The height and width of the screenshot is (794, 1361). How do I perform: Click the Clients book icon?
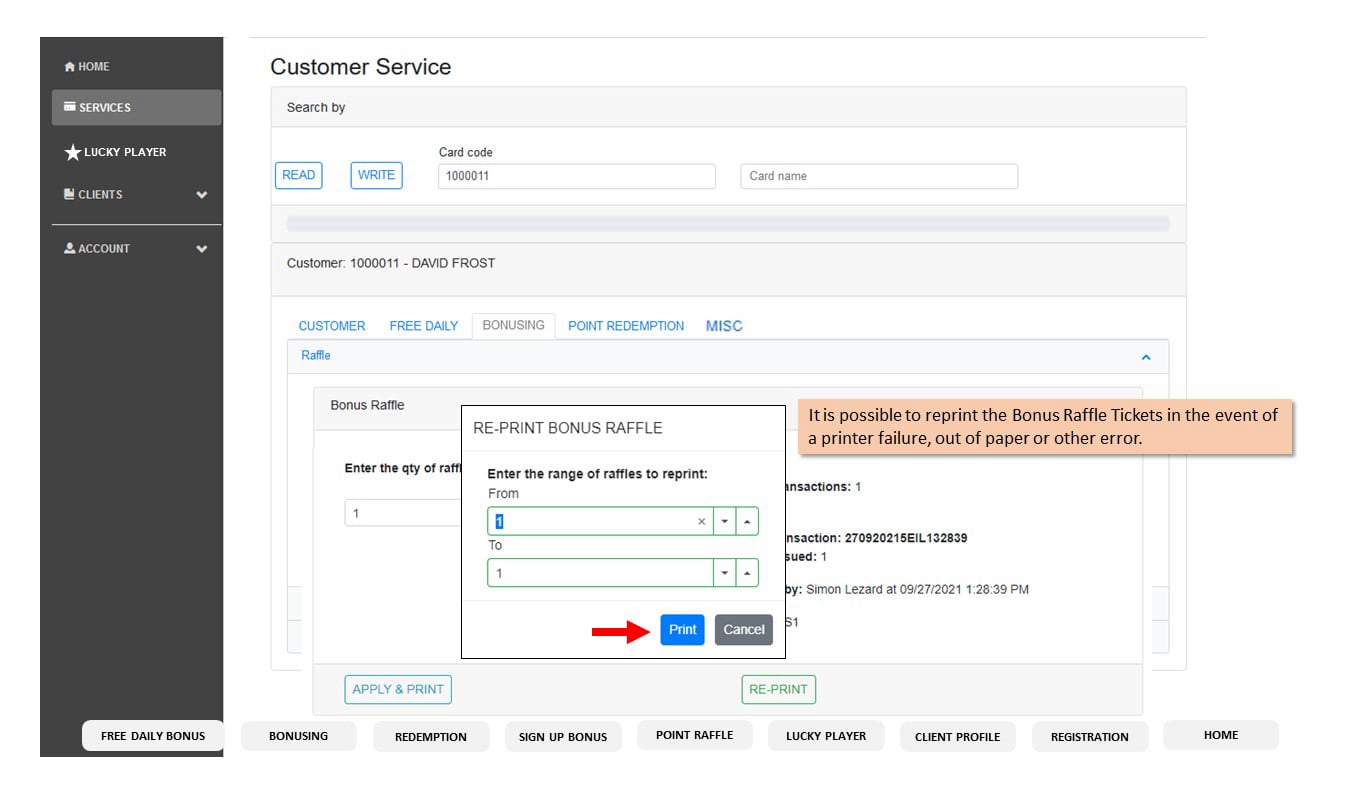(69, 194)
